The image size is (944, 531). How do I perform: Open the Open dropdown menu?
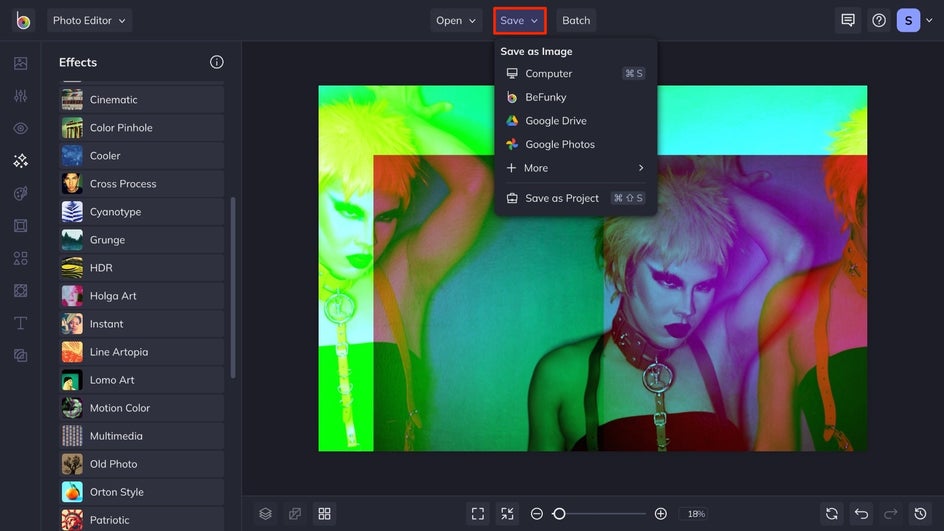tap(456, 20)
